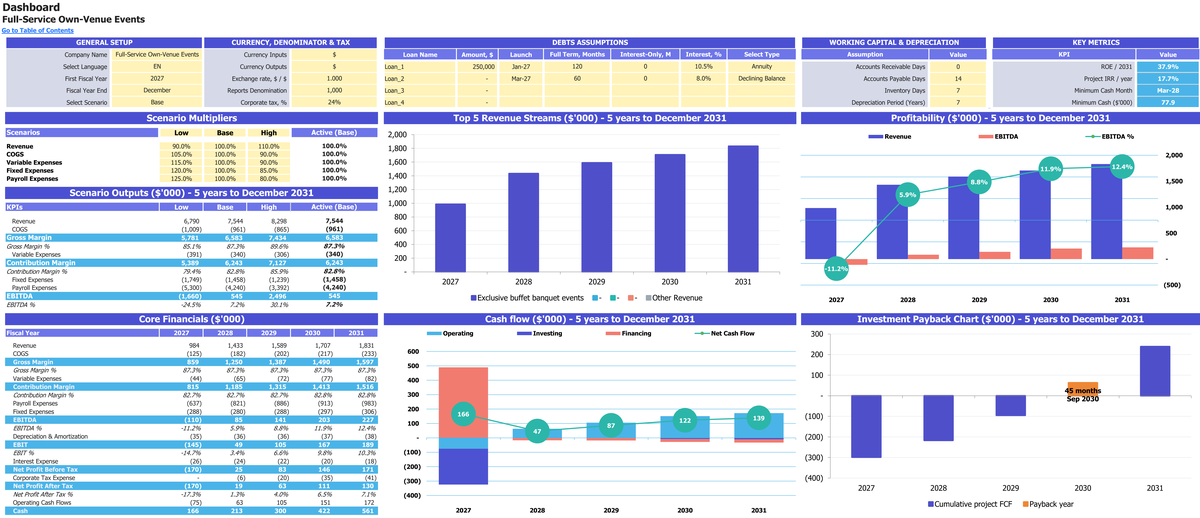1200x518 pixels.
Task: Select the Depreciation Period value 7
Action: tap(958, 102)
